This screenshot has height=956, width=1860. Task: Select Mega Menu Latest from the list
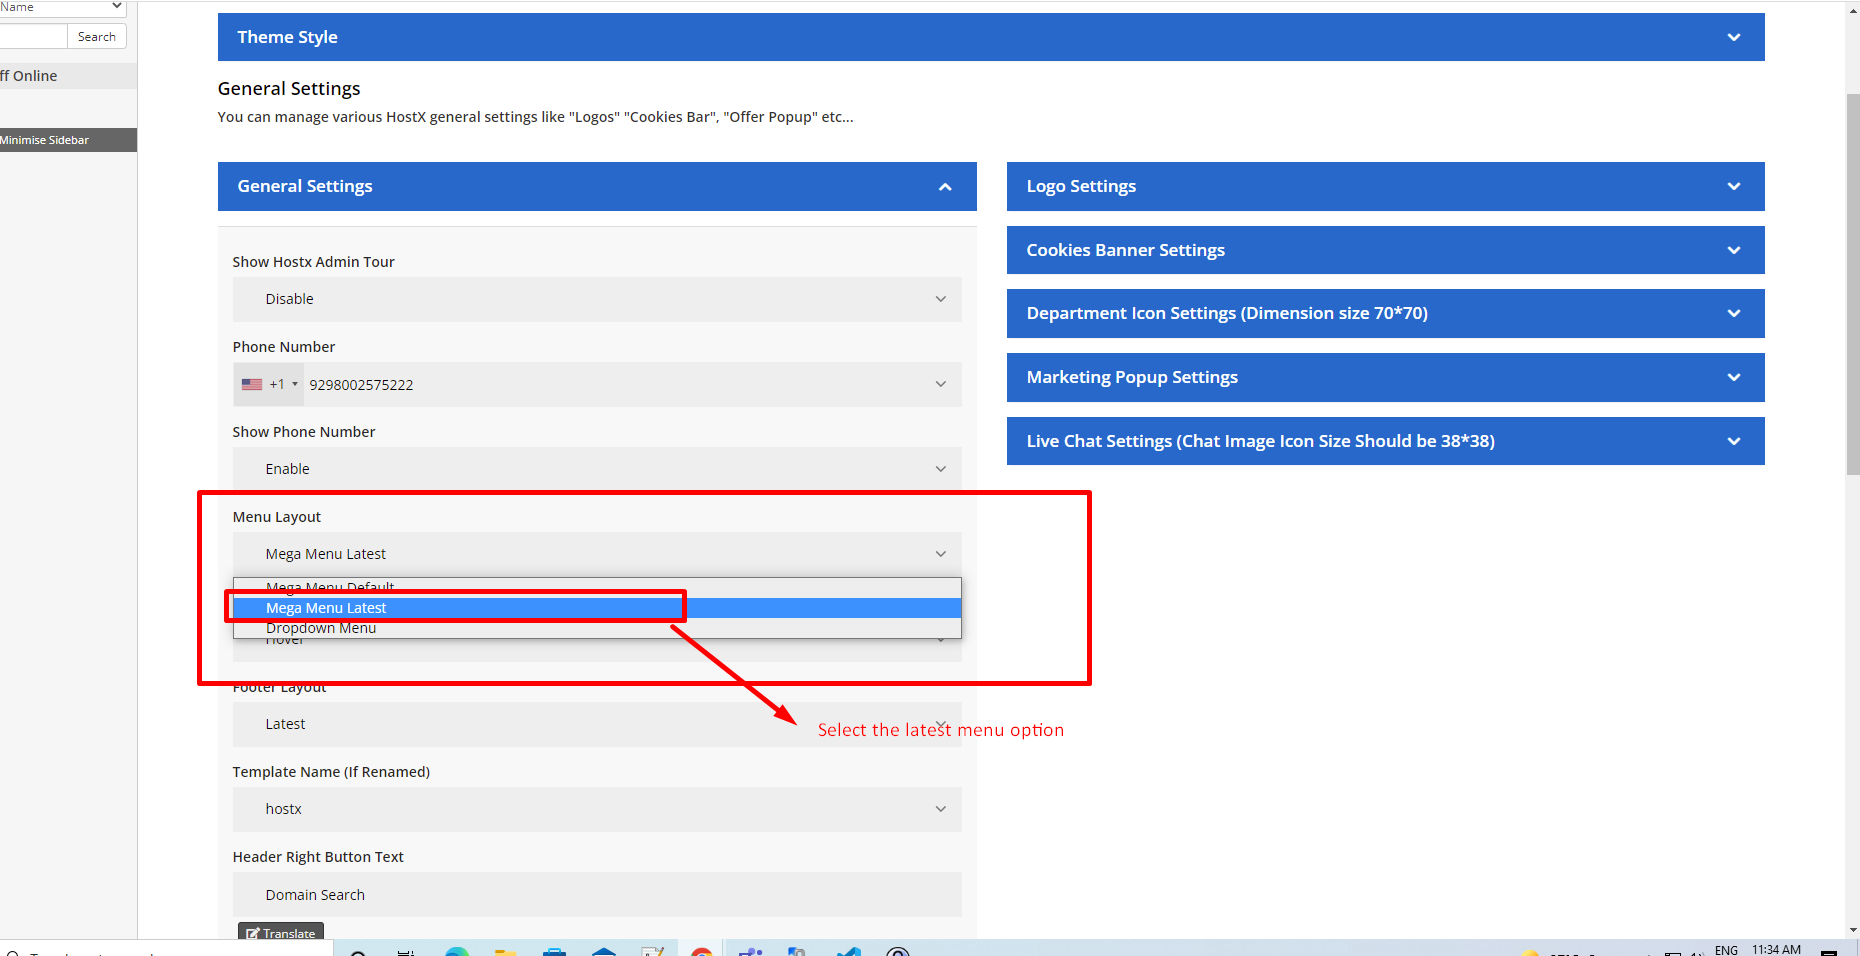pyautogui.click(x=597, y=608)
